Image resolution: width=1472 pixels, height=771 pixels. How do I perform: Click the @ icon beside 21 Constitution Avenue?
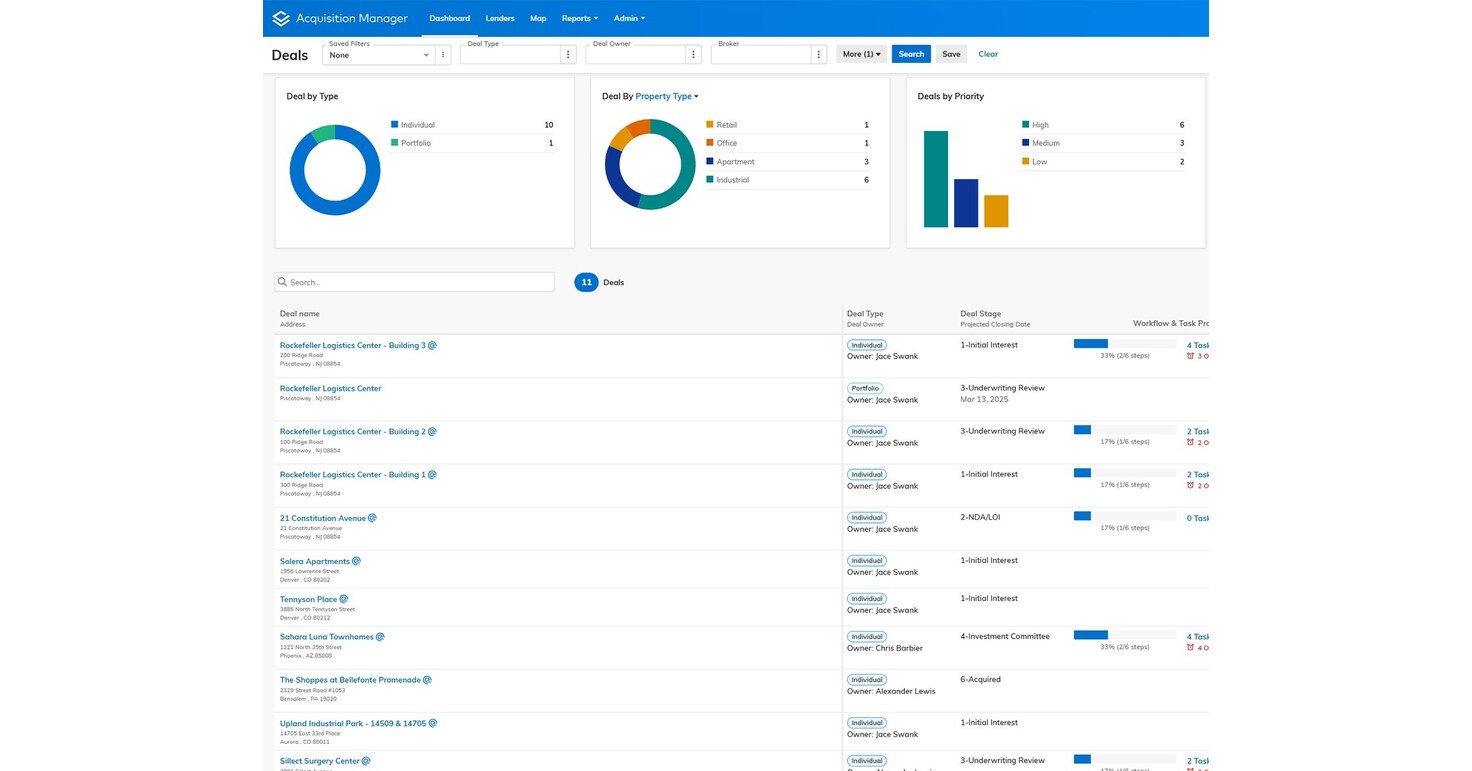372,518
